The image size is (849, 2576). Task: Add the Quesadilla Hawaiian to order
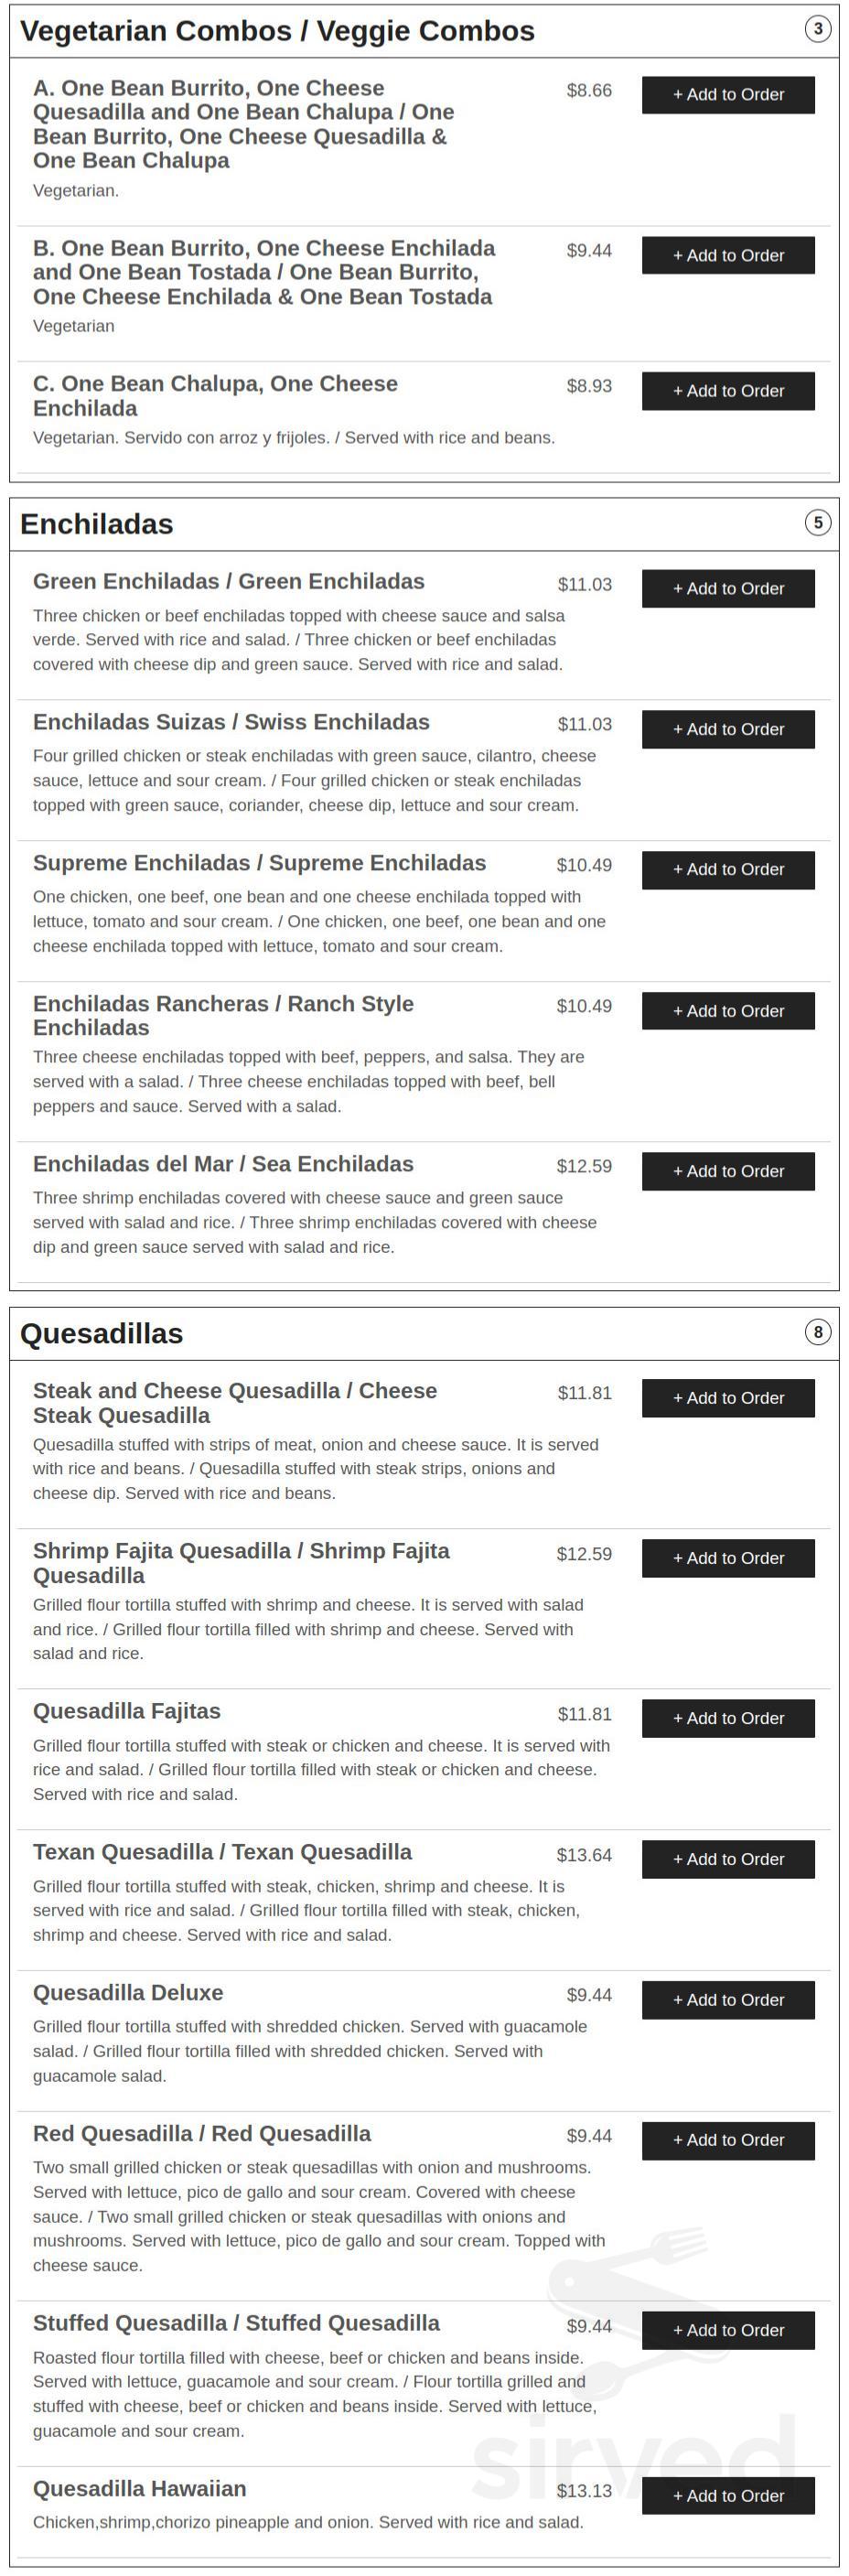(x=727, y=2495)
